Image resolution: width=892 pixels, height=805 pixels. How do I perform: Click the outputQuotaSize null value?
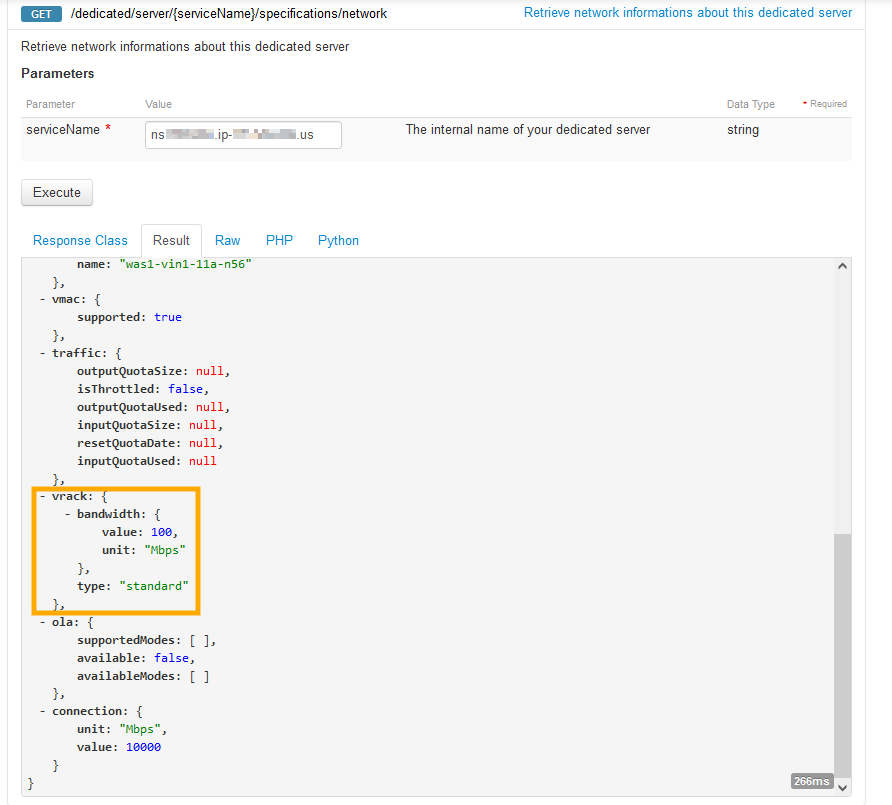[x=210, y=371]
